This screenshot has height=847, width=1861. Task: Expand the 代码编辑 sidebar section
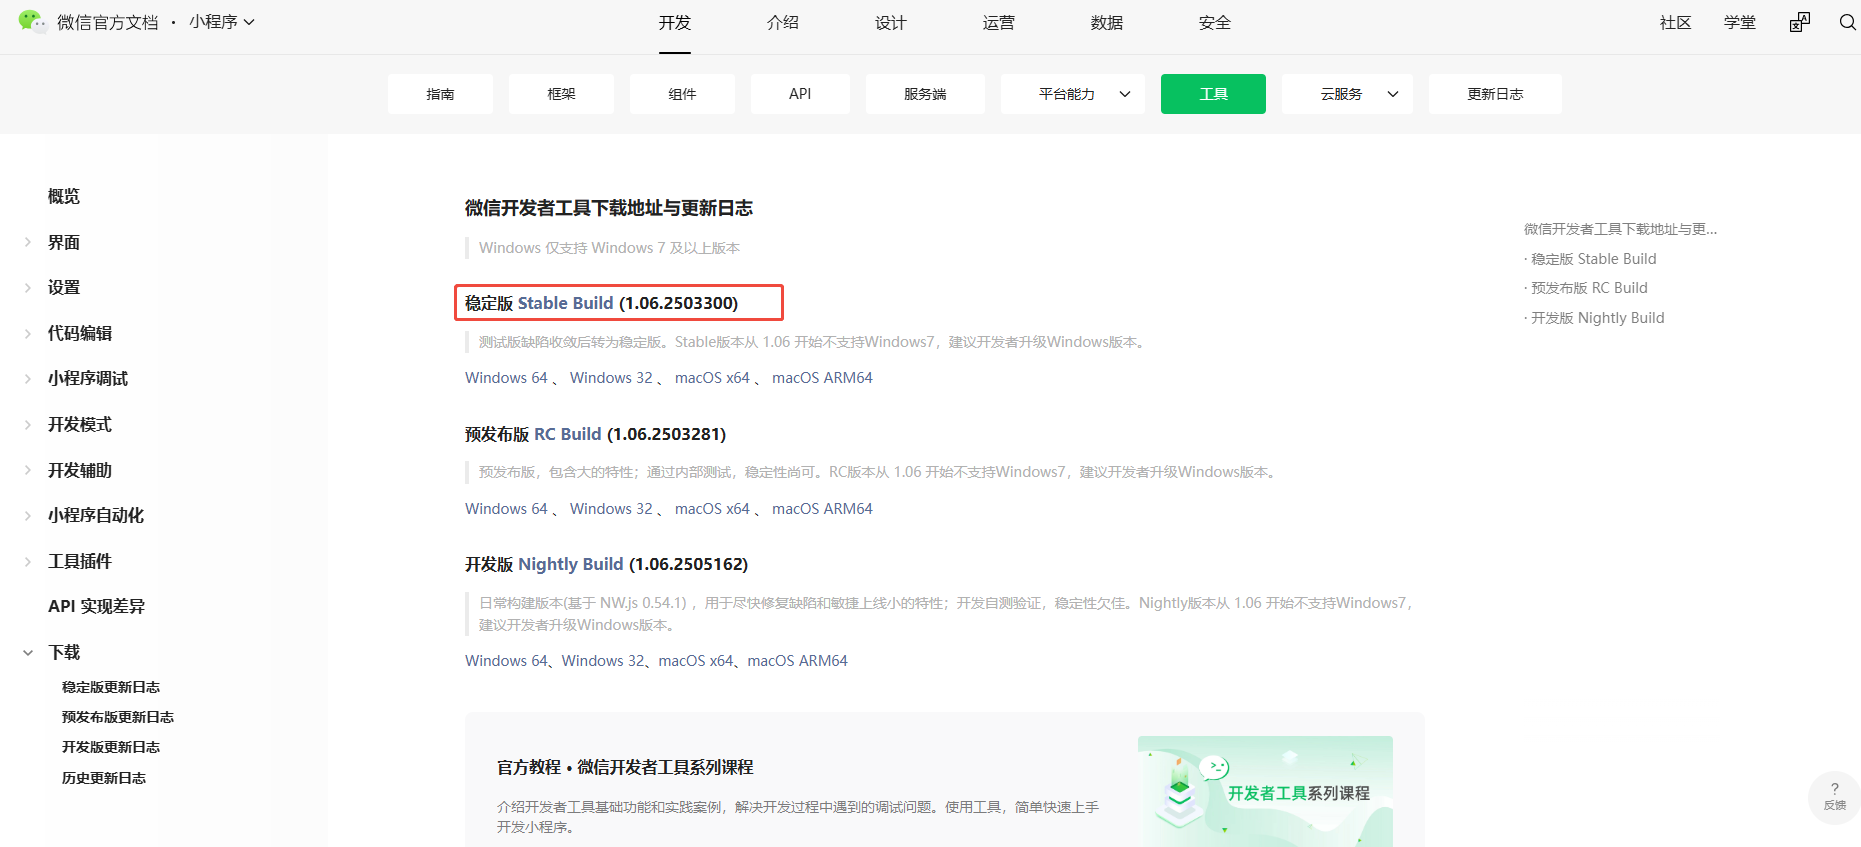tap(28, 333)
